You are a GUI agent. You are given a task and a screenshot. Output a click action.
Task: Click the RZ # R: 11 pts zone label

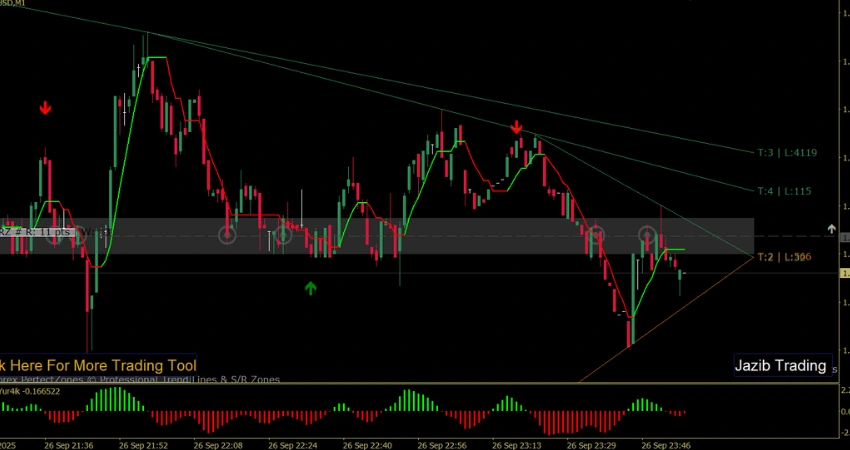[x=36, y=232]
